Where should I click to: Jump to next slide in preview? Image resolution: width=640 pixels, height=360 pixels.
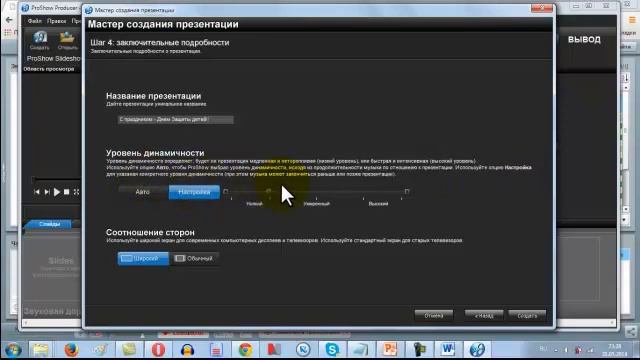(47, 192)
